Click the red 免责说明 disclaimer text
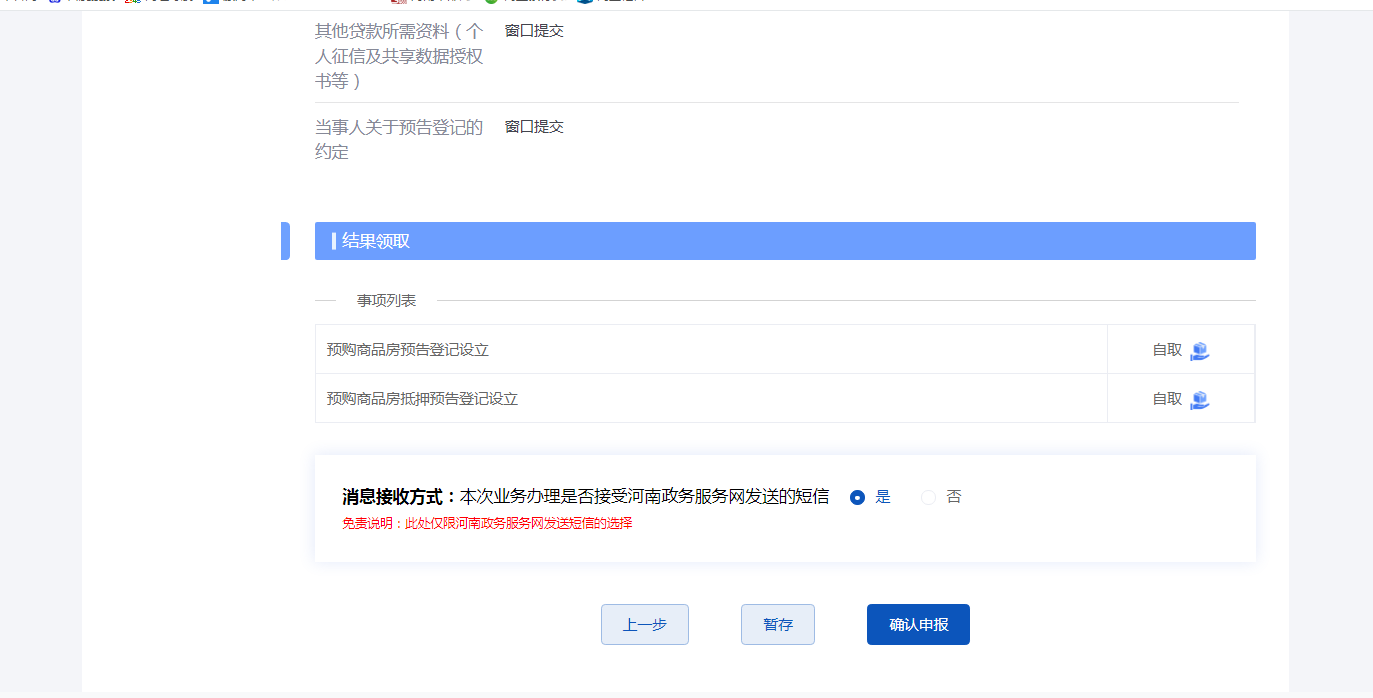Screen dimensions: 1373x698 coord(487,523)
